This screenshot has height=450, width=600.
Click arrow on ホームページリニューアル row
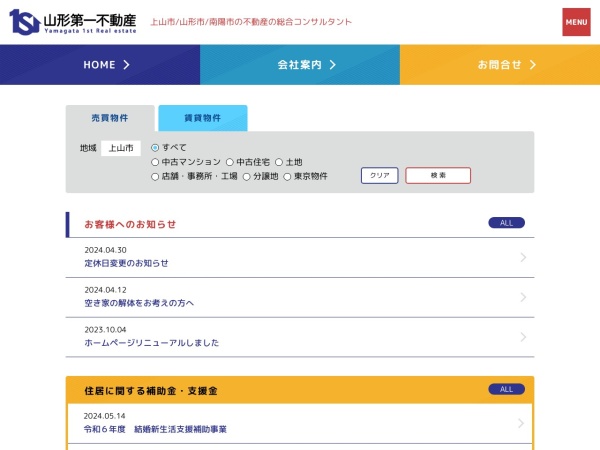[523, 337]
